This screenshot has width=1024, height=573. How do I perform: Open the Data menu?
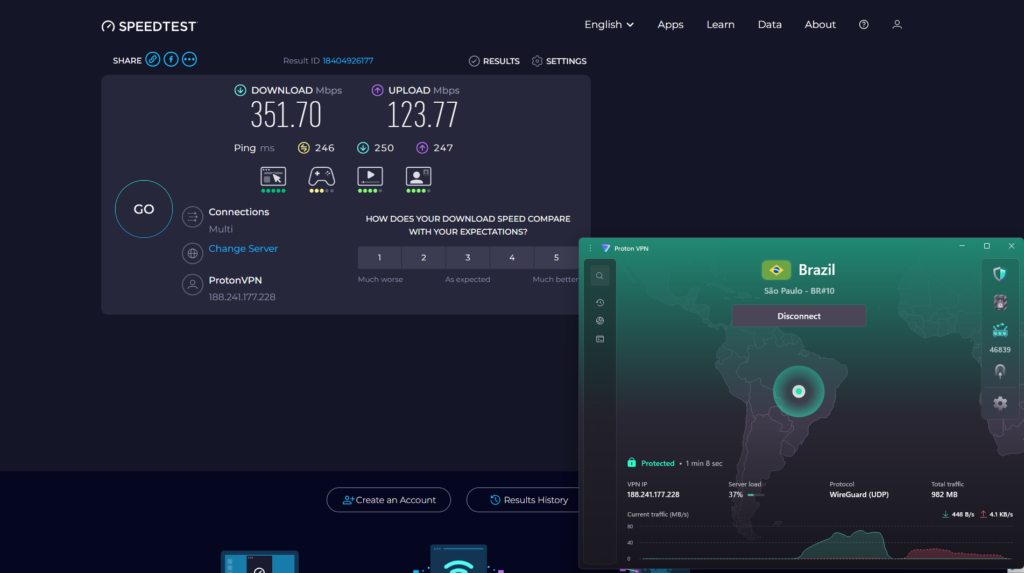(769, 24)
